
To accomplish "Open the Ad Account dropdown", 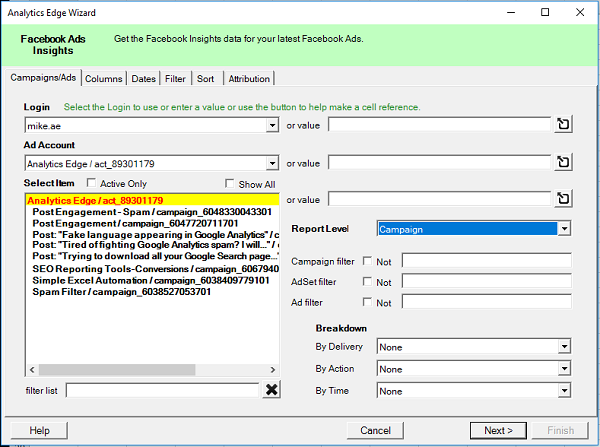I will tap(272, 163).
